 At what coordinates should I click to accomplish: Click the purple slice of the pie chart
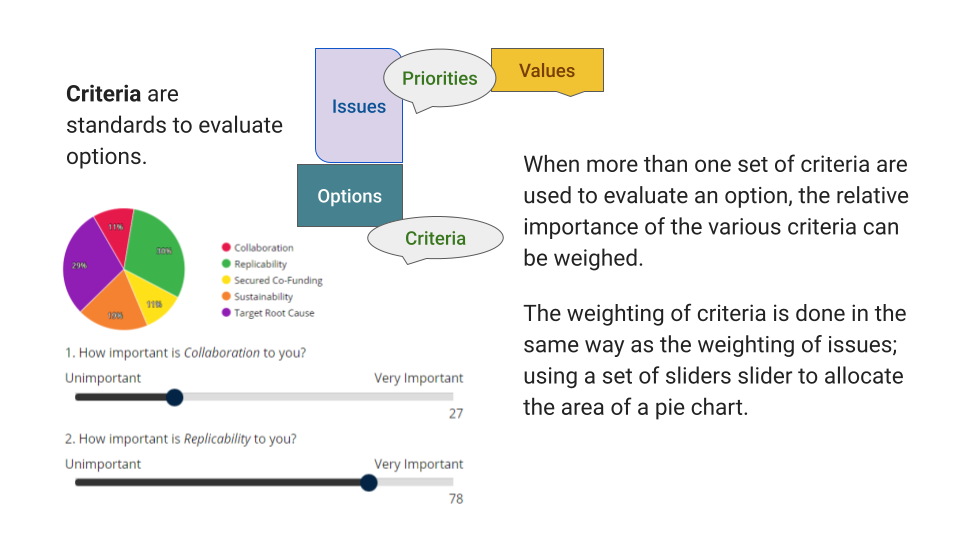[x=85, y=265]
